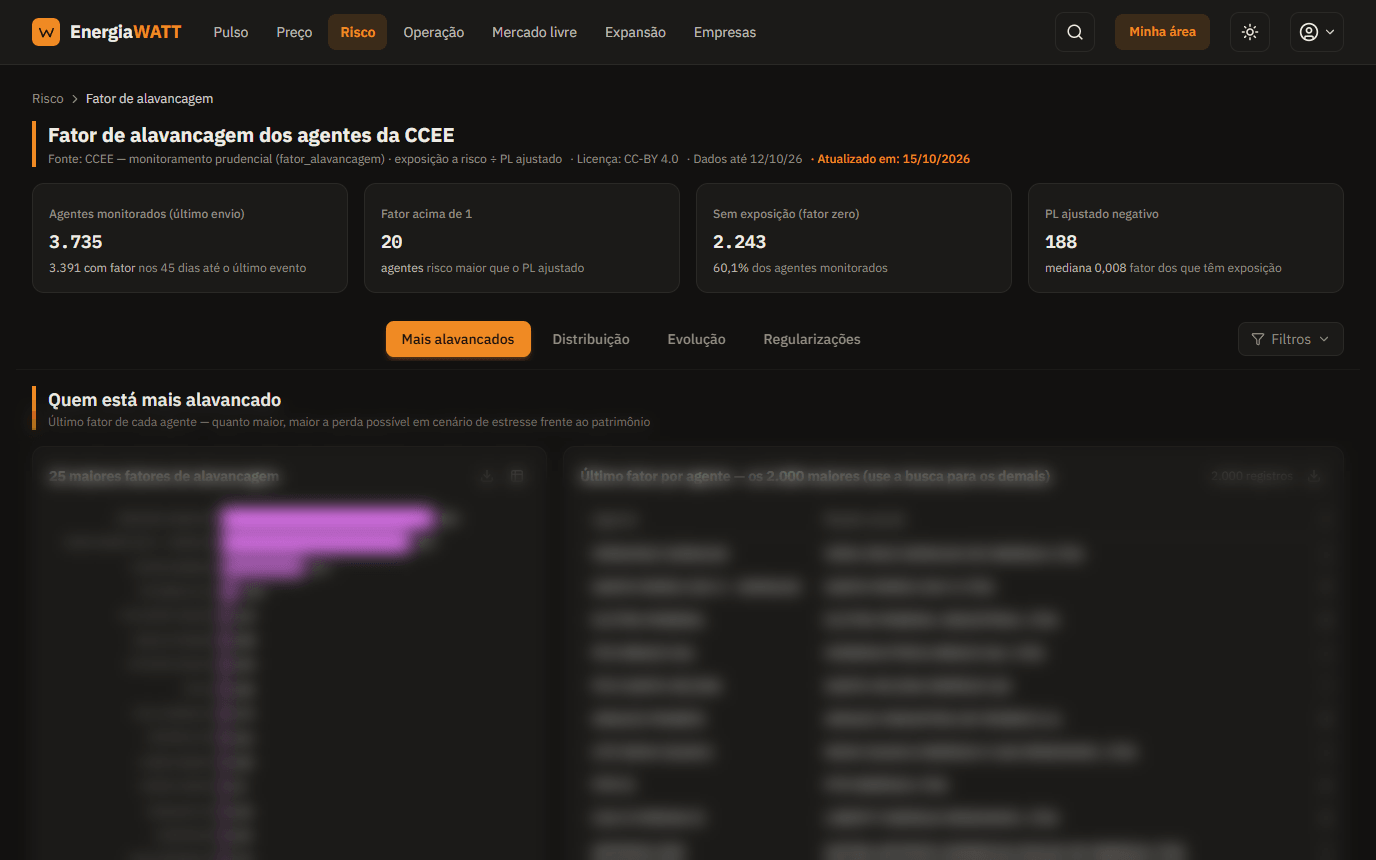
Task: Click the heading 'Quem está mais alavancado'
Action: pyautogui.click(x=165, y=400)
